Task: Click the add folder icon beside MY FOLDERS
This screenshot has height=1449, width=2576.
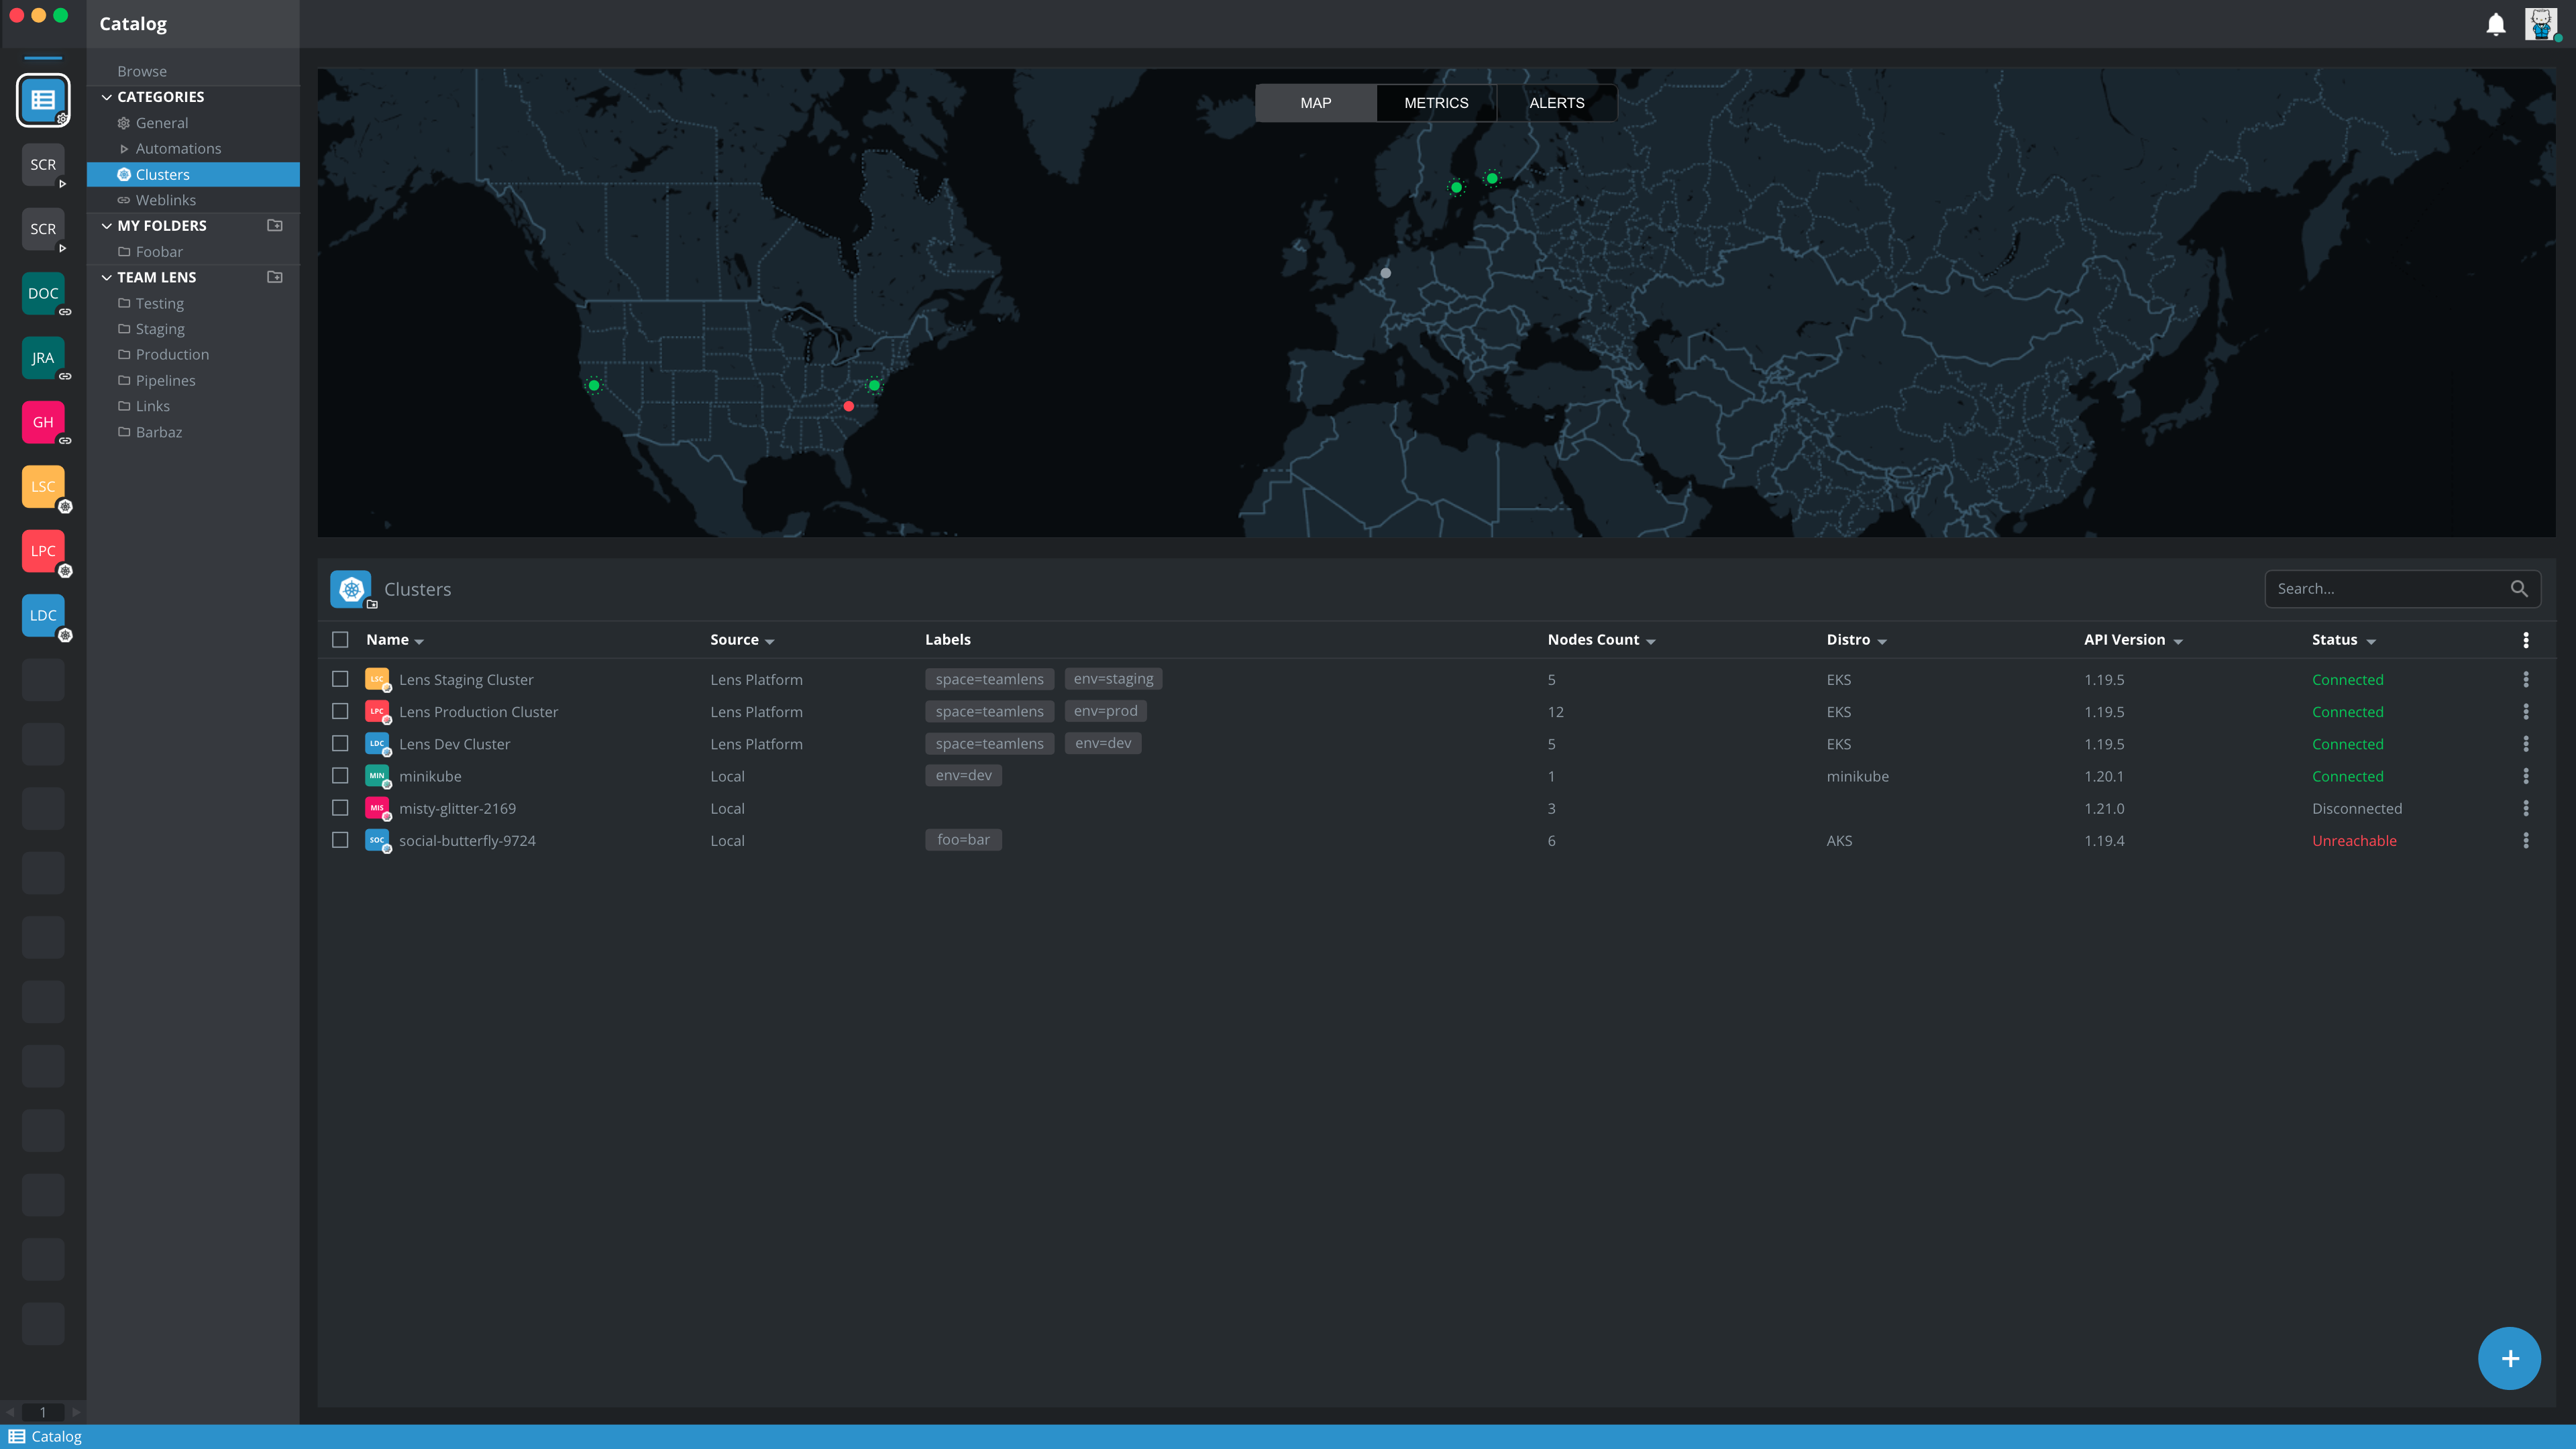Action: (275, 226)
